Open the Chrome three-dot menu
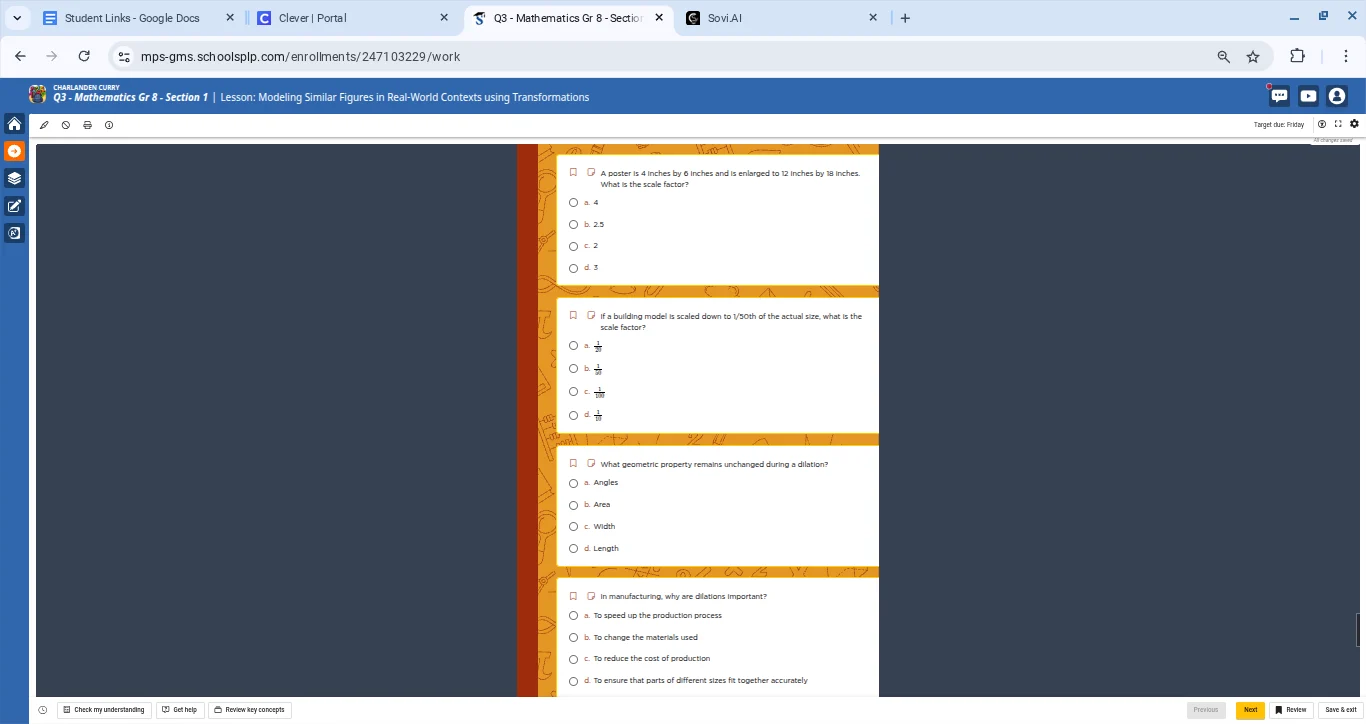 (1346, 56)
